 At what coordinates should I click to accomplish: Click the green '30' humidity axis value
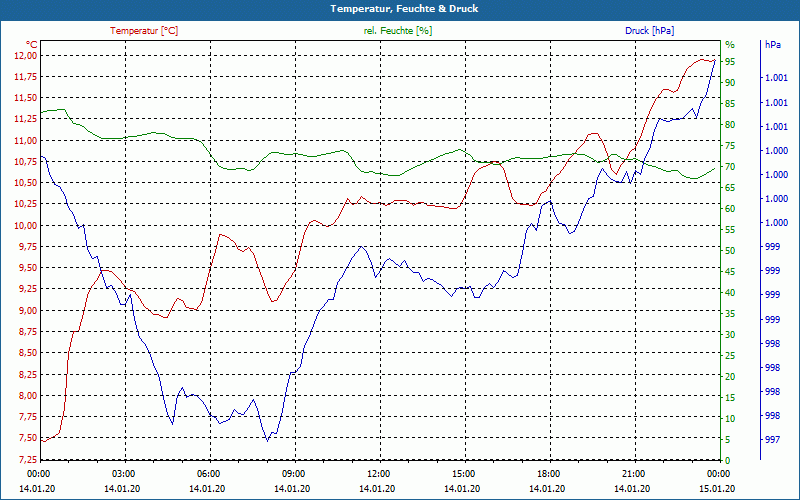[730, 334]
